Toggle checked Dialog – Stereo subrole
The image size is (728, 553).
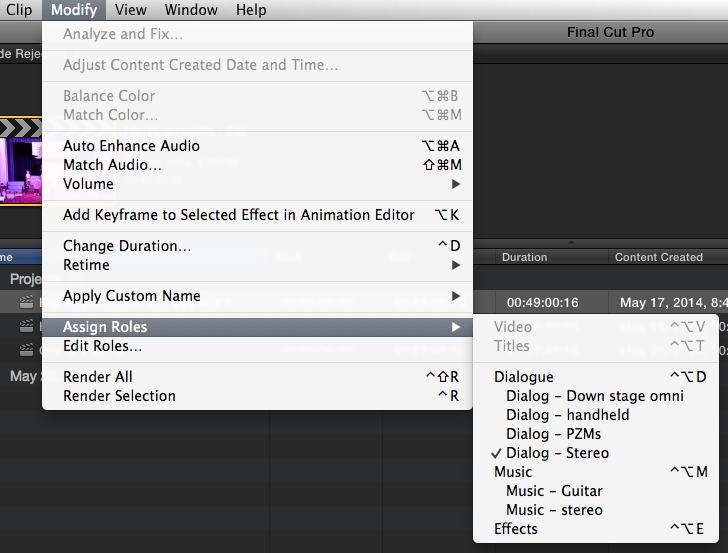point(596,453)
